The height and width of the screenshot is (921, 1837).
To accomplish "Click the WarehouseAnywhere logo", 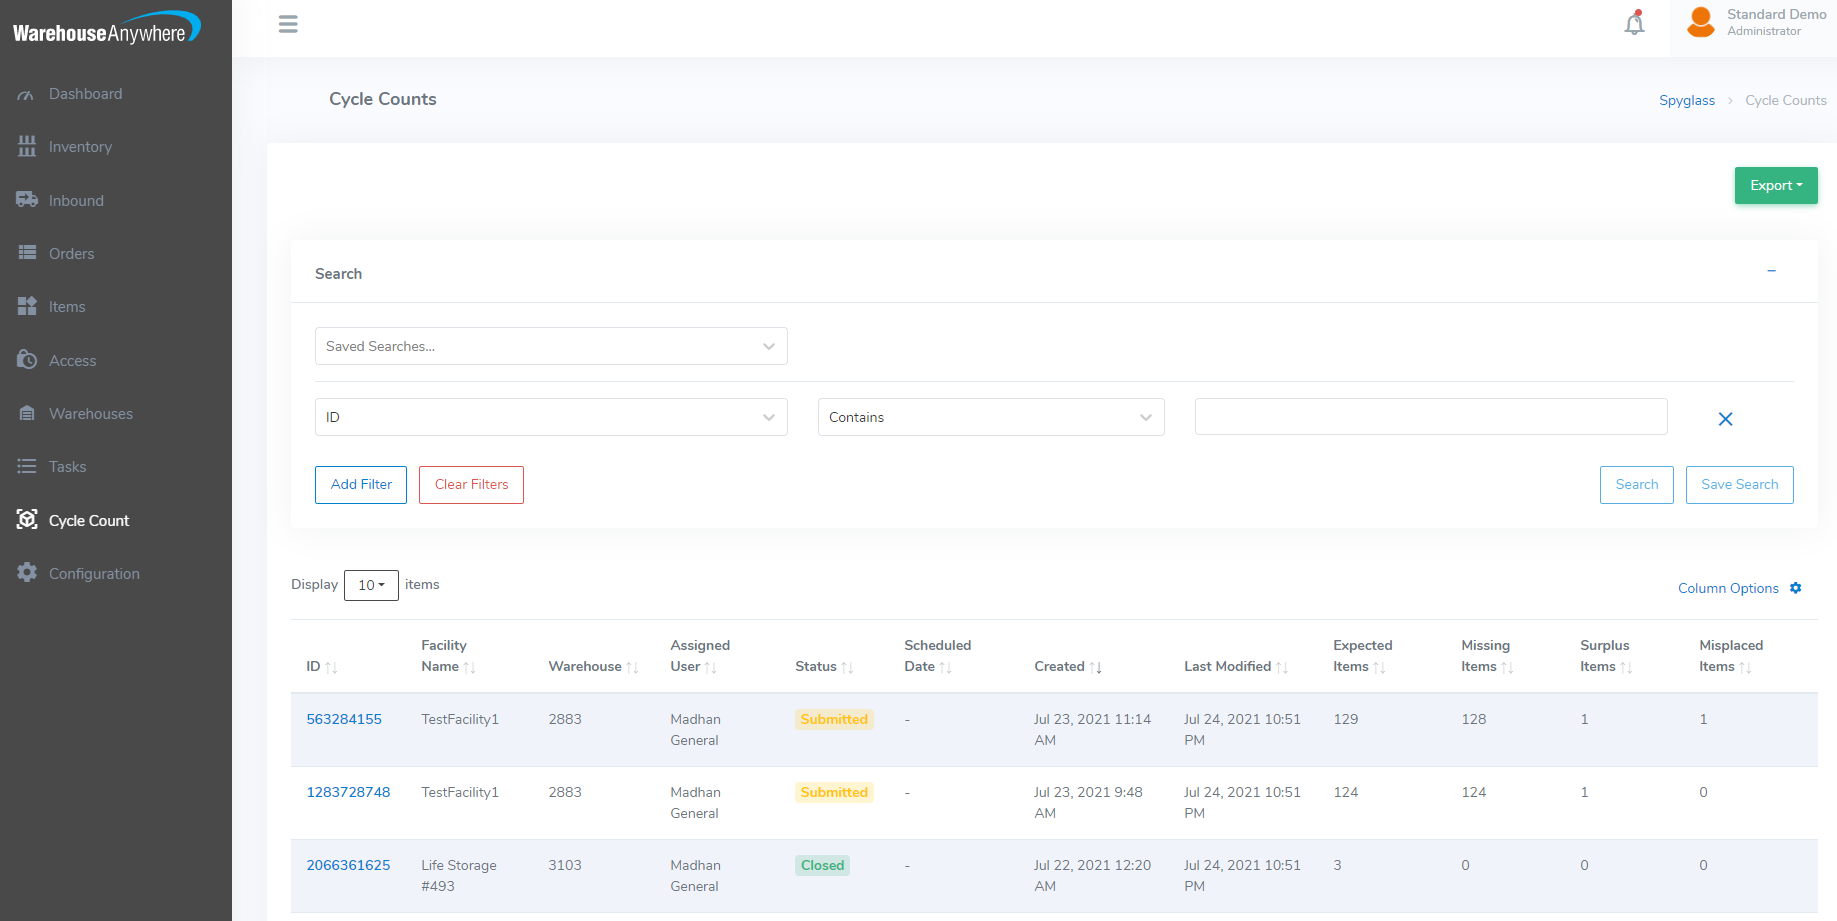I will (x=106, y=28).
